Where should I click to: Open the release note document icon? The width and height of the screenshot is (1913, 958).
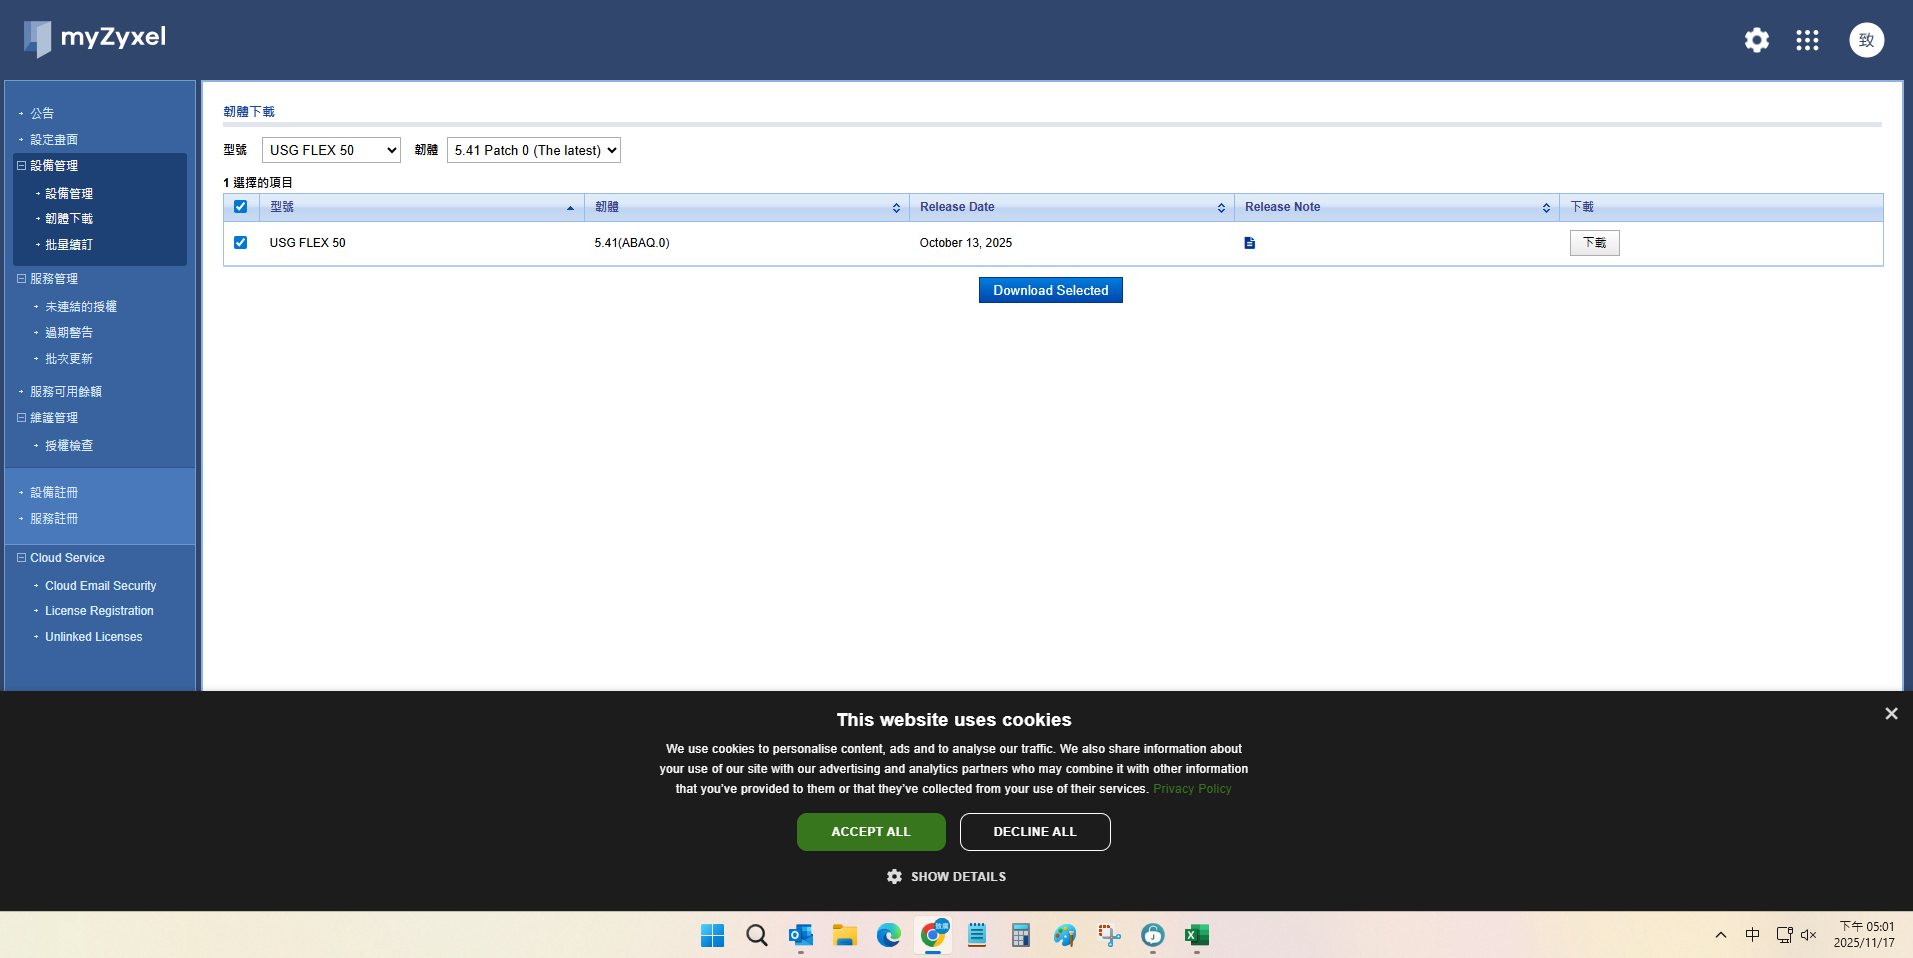tap(1249, 243)
